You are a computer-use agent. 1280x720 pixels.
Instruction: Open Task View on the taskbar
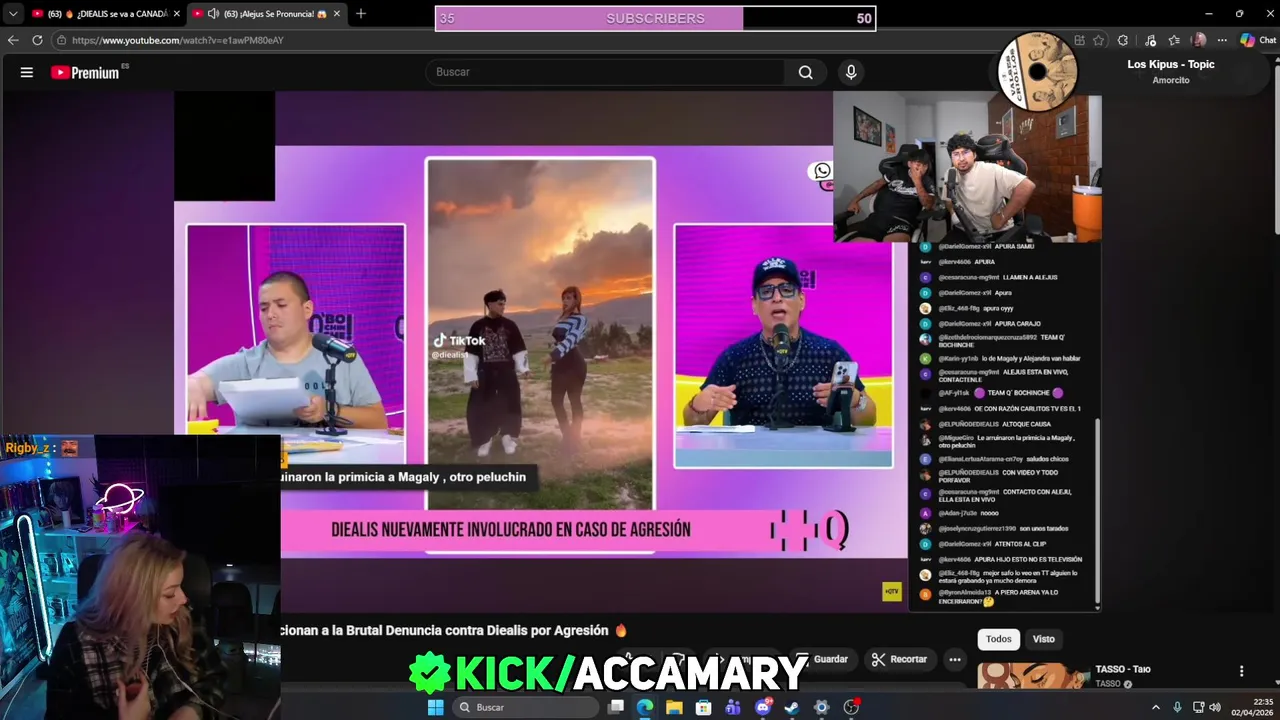pyautogui.click(x=616, y=707)
